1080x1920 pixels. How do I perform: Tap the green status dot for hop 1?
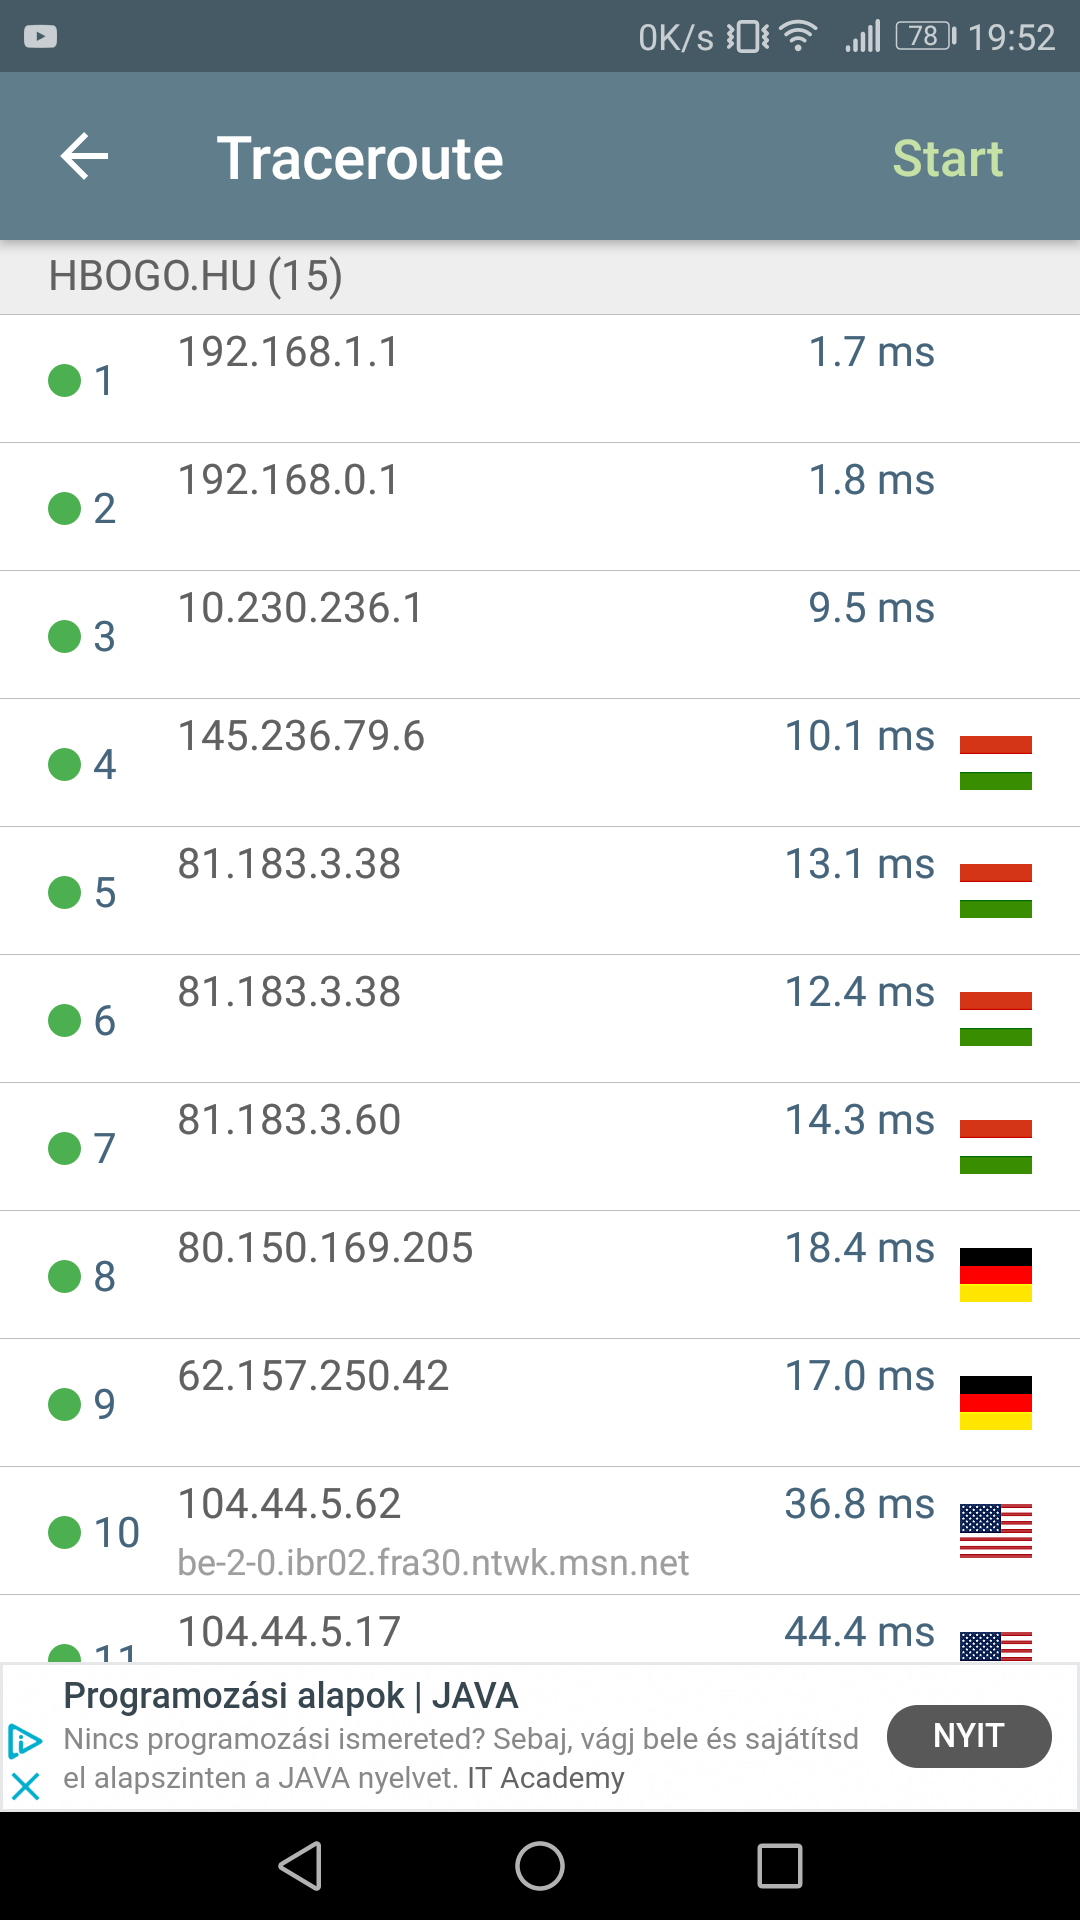(x=65, y=380)
